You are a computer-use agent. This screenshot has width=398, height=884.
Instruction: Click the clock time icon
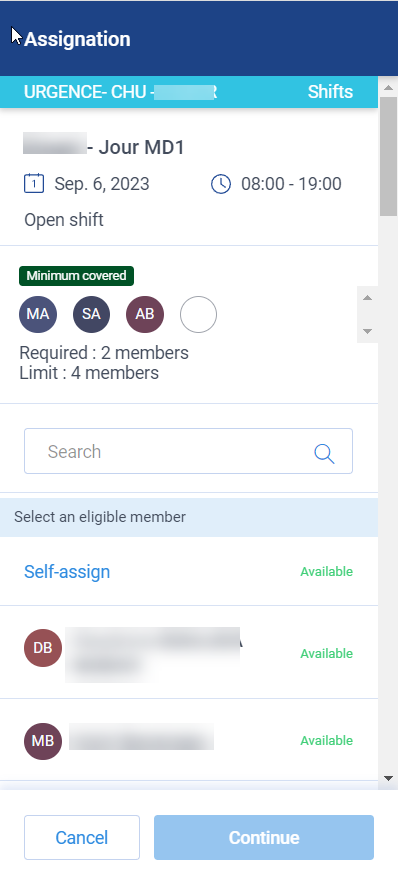(x=221, y=184)
